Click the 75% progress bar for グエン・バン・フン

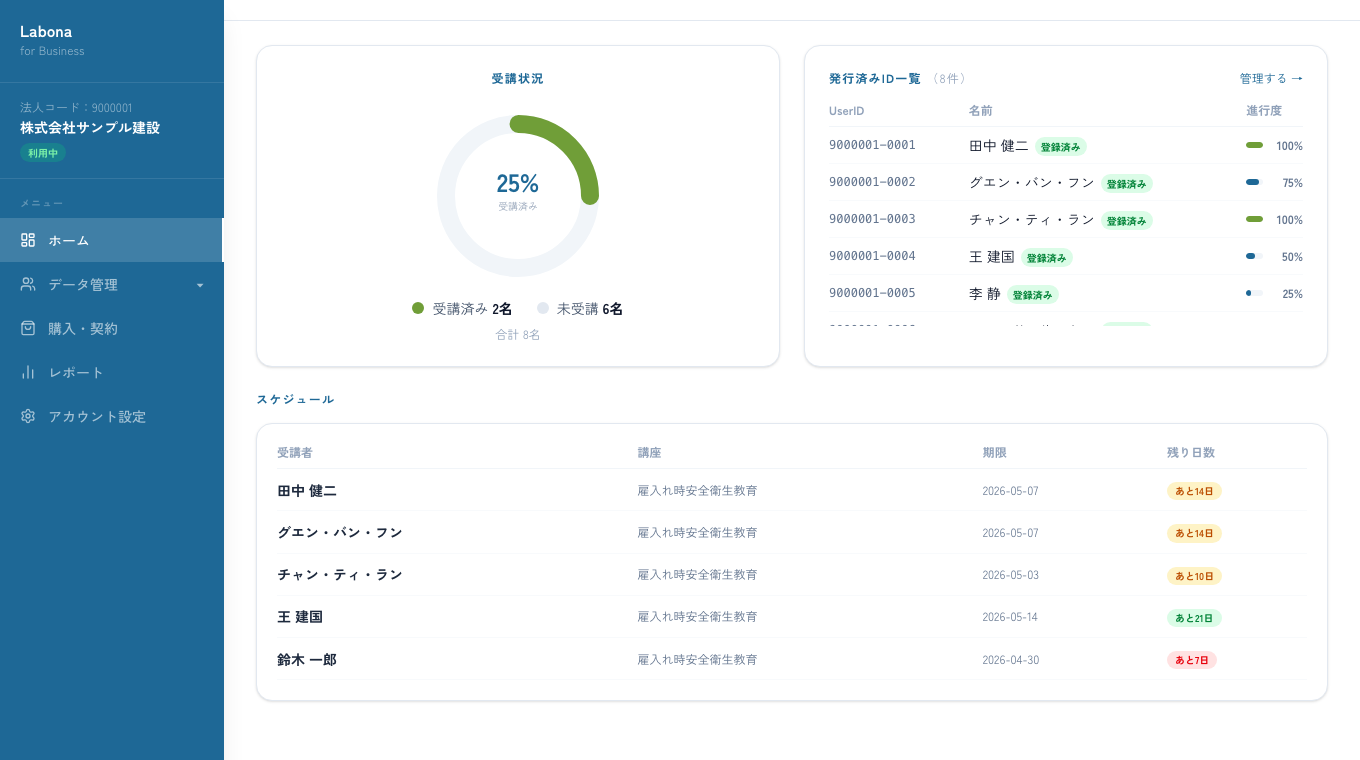click(1254, 183)
